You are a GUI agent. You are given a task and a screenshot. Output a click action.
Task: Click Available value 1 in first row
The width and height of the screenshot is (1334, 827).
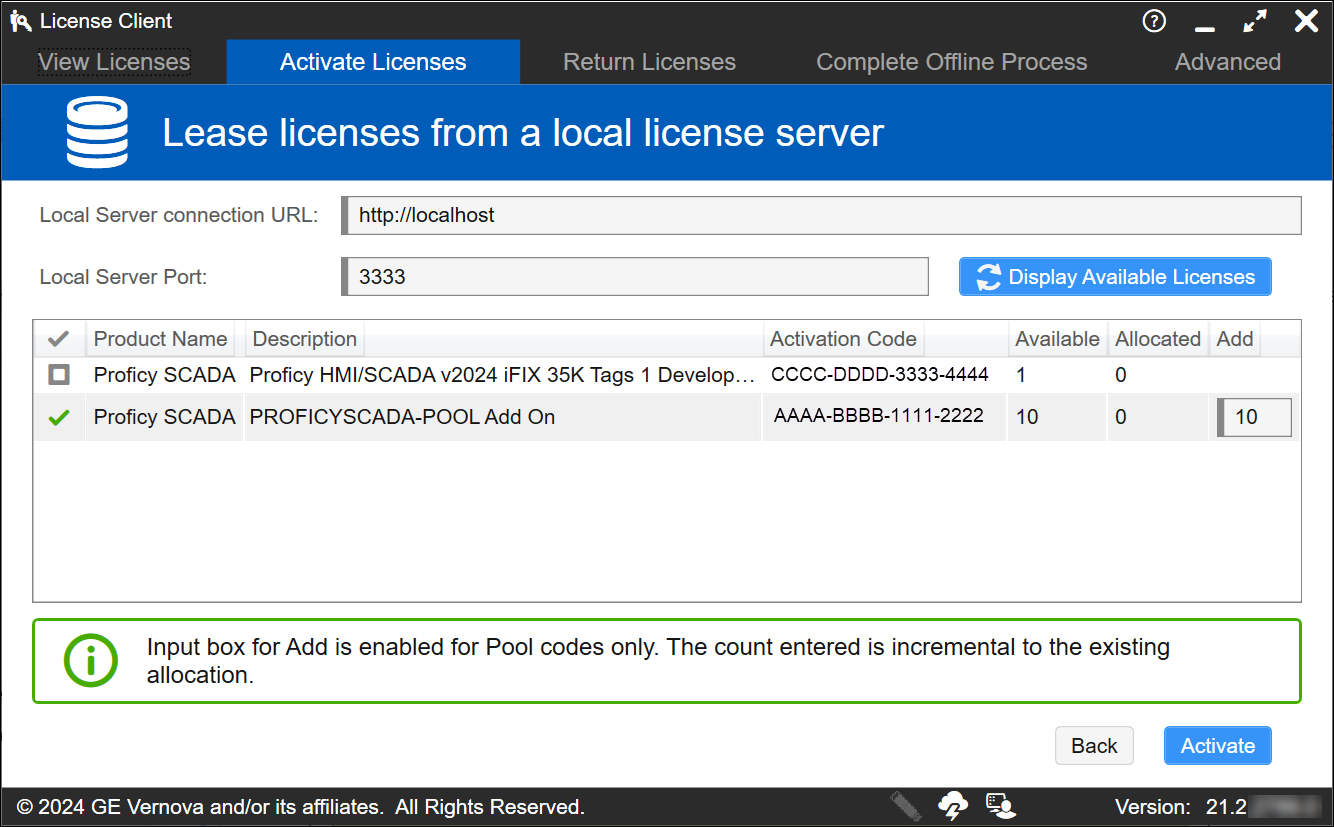click(1020, 376)
